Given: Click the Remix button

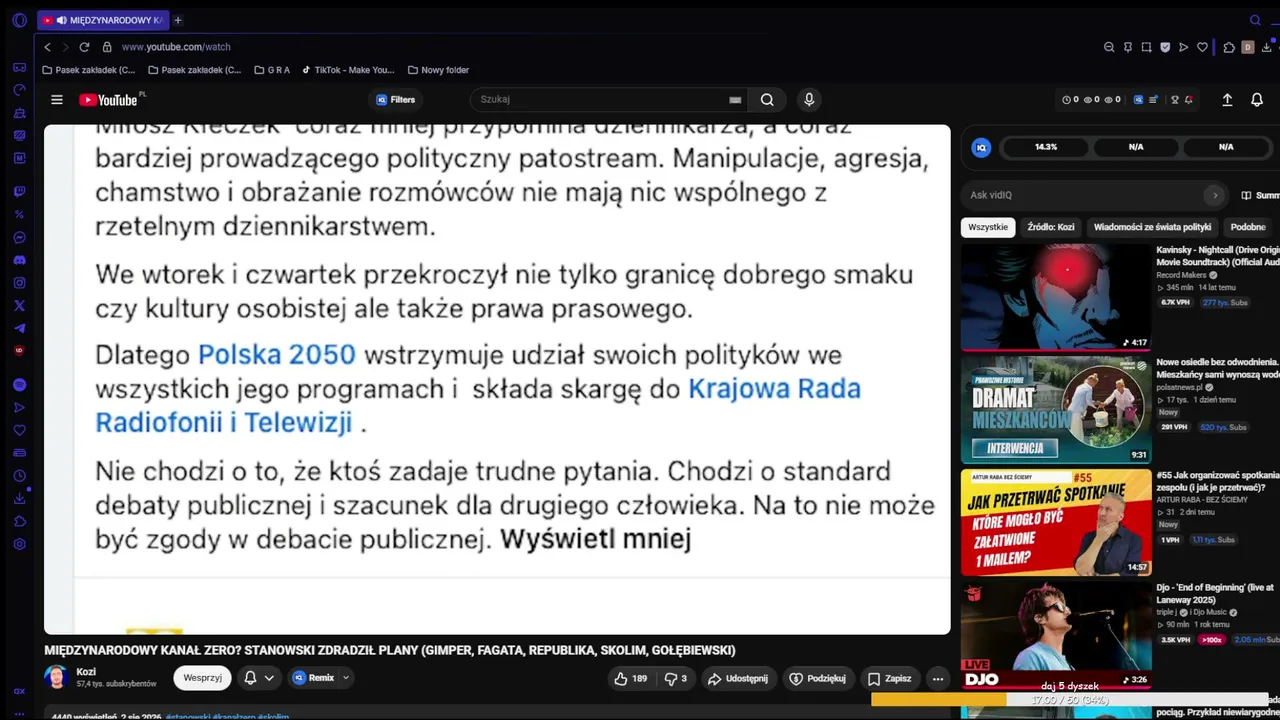Looking at the screenshot, I should click(314, 678).
